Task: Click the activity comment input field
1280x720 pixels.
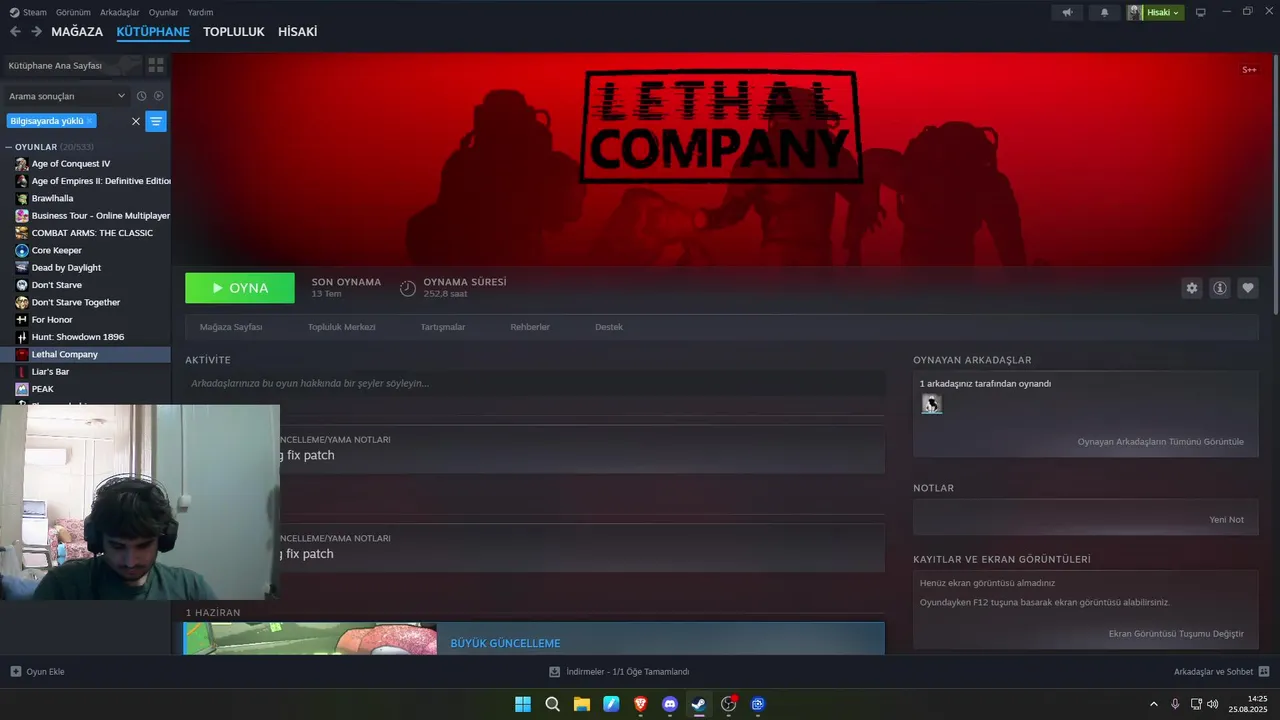Action: pyautogui.click(x=535, y=383)
